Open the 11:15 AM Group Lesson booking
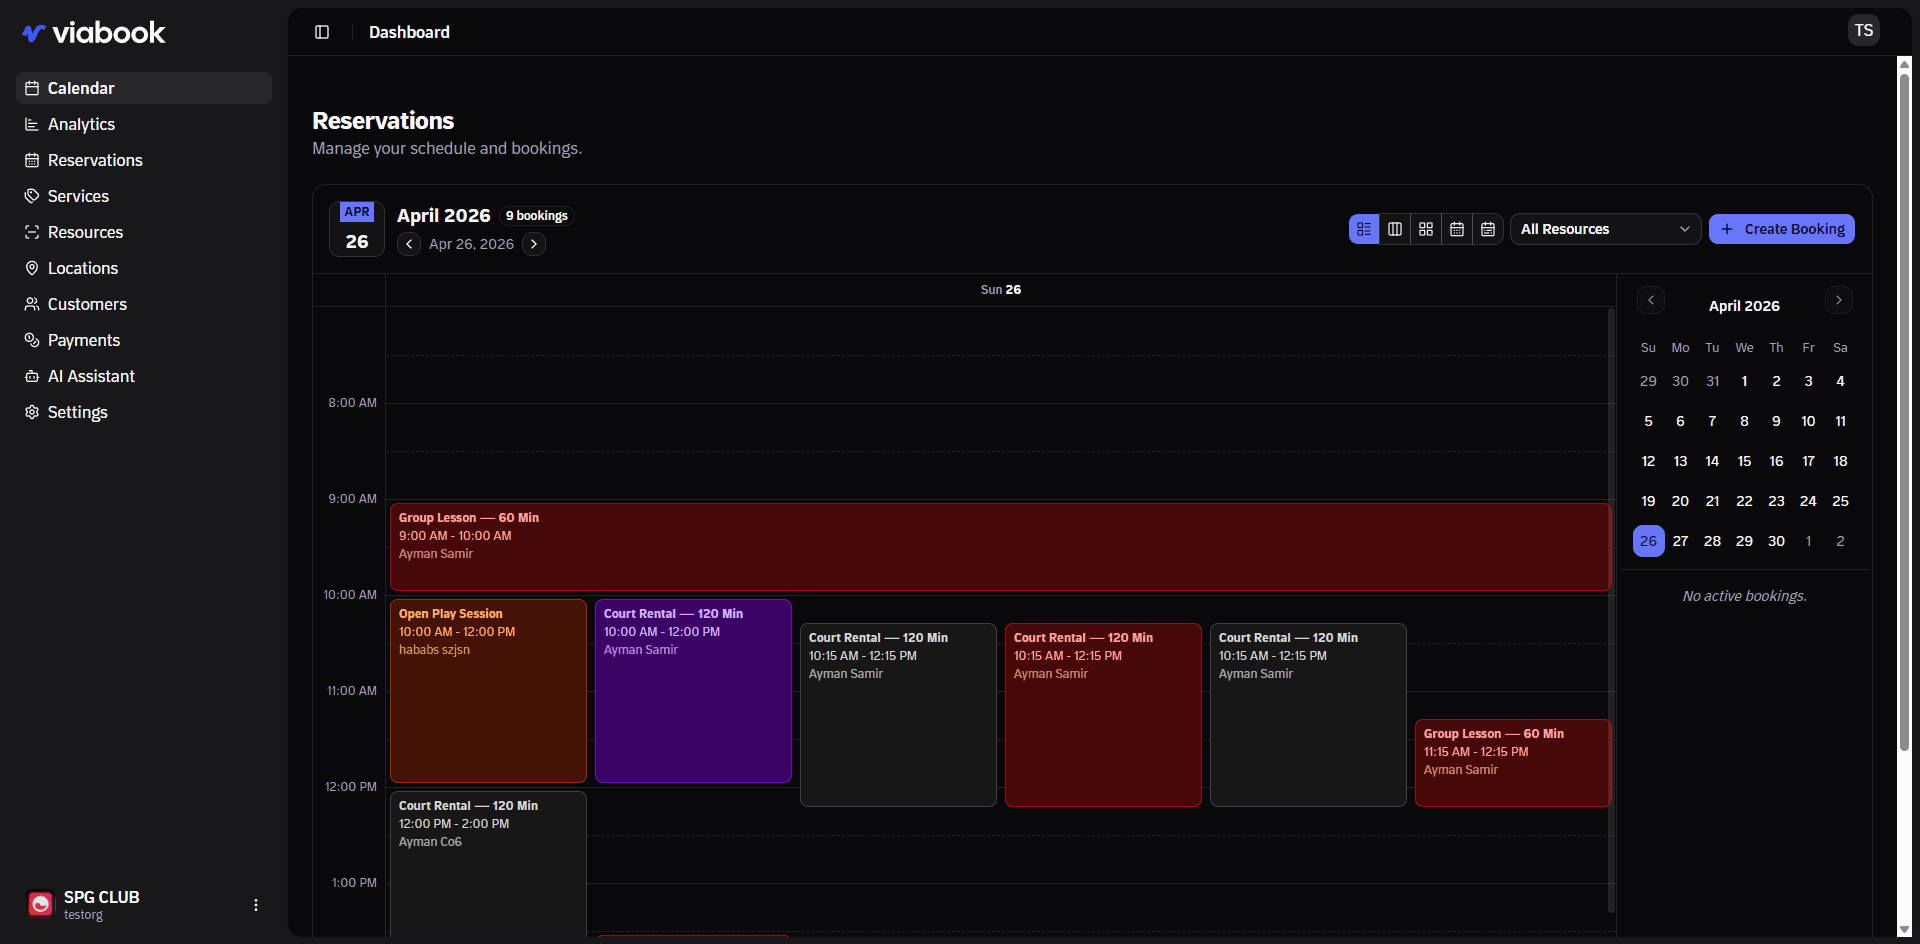The width and height of the screenshot is (1920, 944). (x=1513, y=763)
